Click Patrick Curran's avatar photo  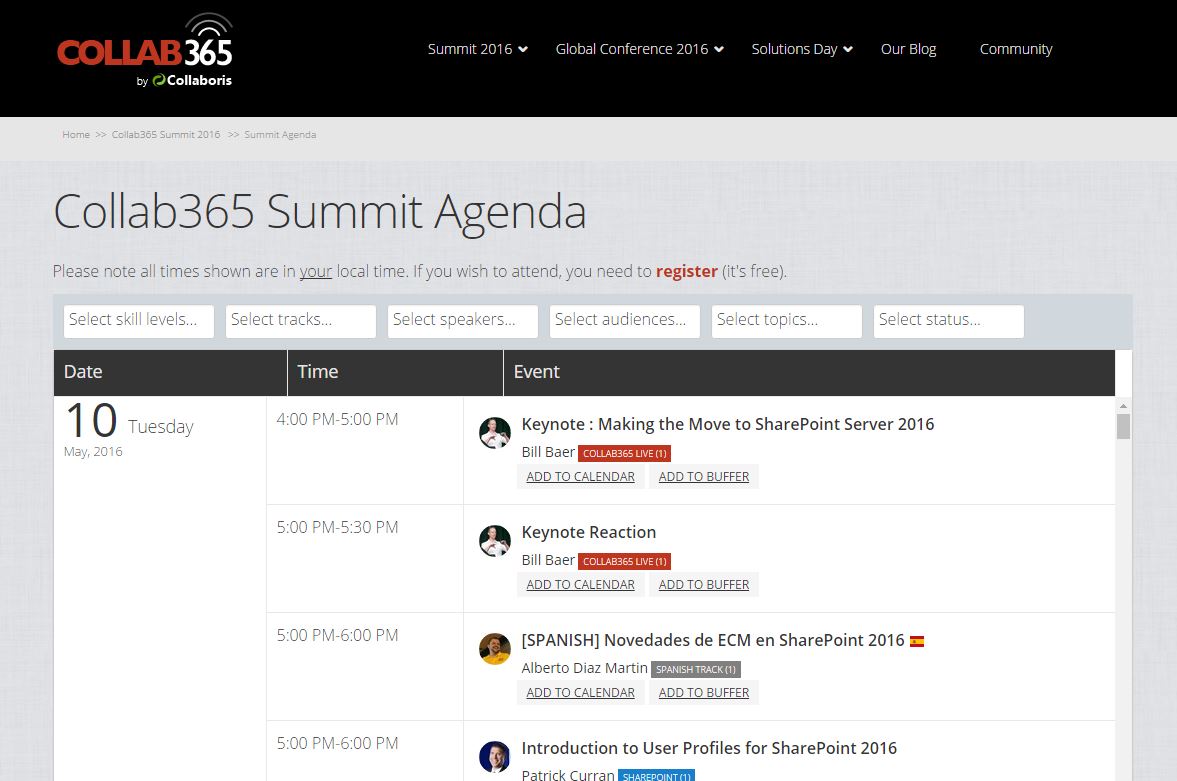(495, 757)
